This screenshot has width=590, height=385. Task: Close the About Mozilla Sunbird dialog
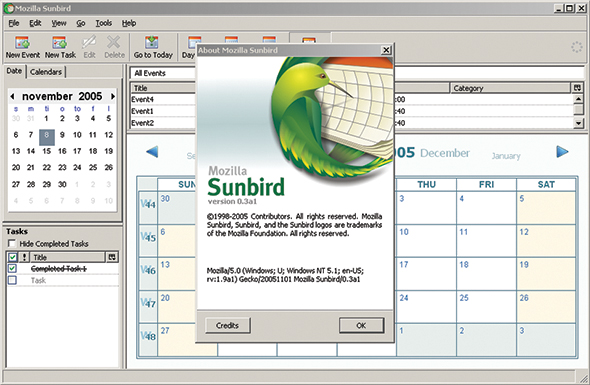pos(386,50)
